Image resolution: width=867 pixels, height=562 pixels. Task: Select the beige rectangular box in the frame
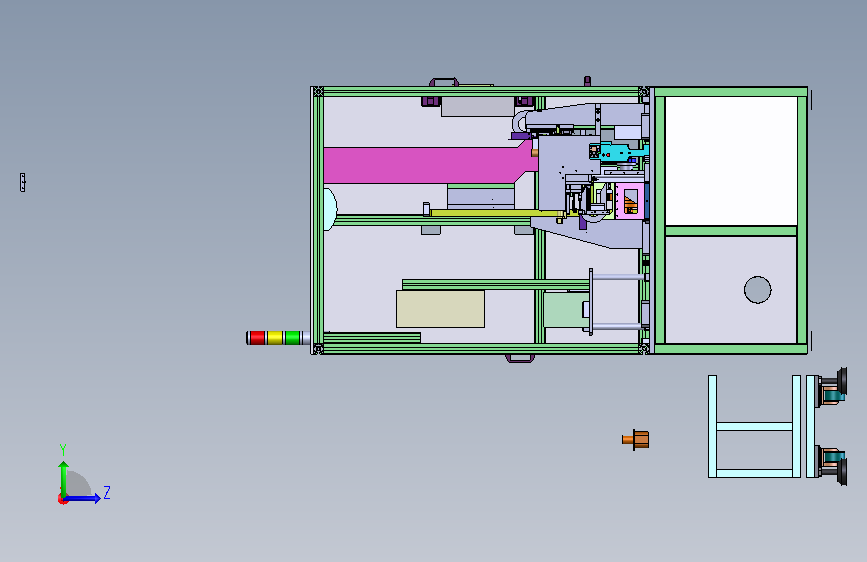pyautogui.click(x=440, y=309)
